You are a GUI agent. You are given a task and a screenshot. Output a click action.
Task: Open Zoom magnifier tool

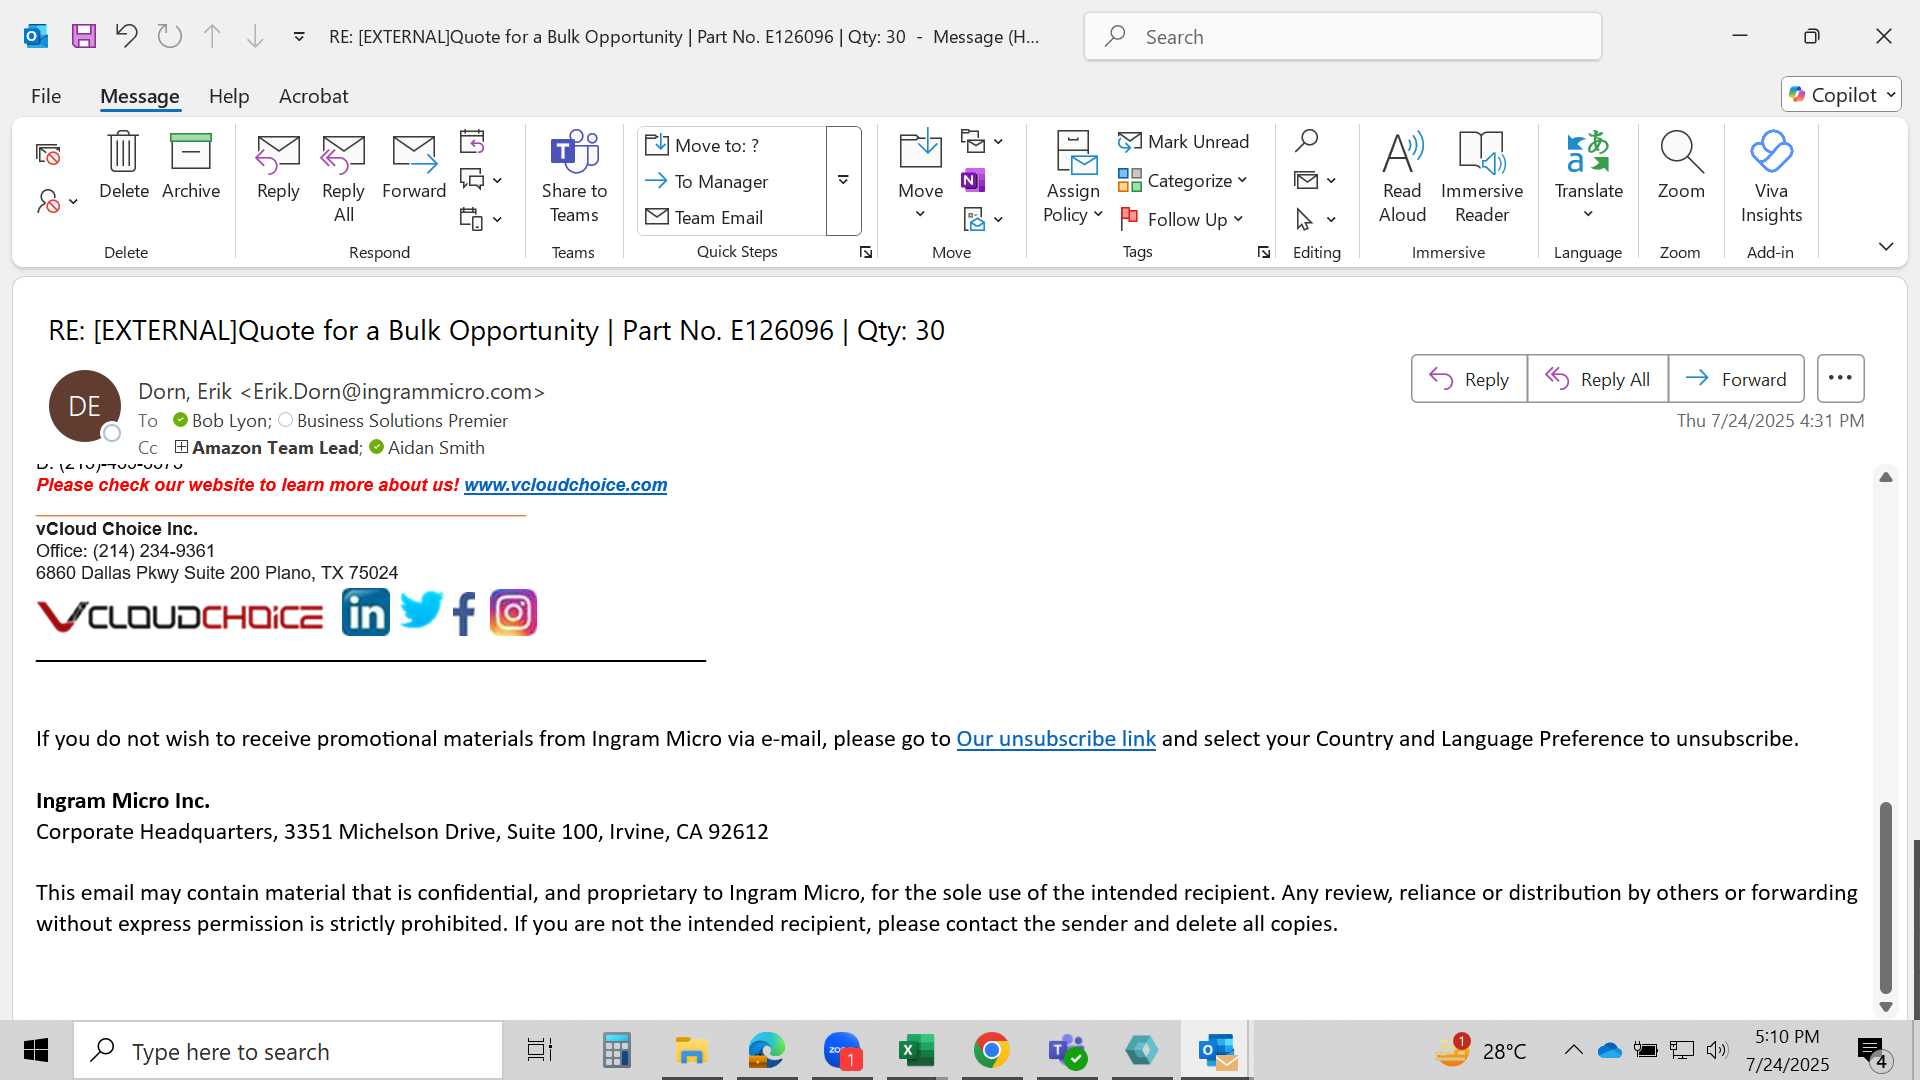click(1681, 166)
